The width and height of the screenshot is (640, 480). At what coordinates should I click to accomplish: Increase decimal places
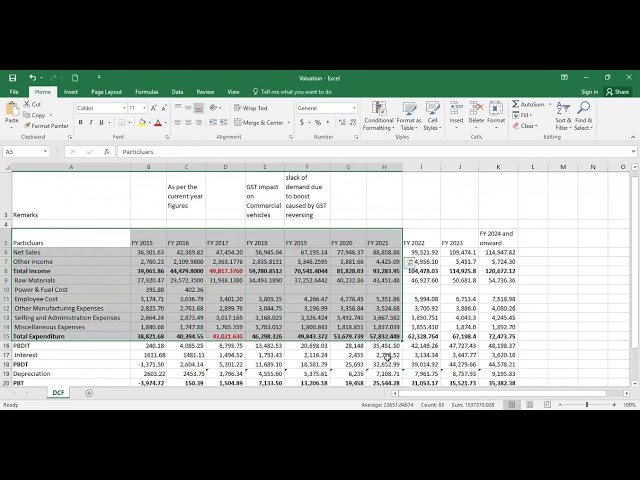(x=342, y=122)
